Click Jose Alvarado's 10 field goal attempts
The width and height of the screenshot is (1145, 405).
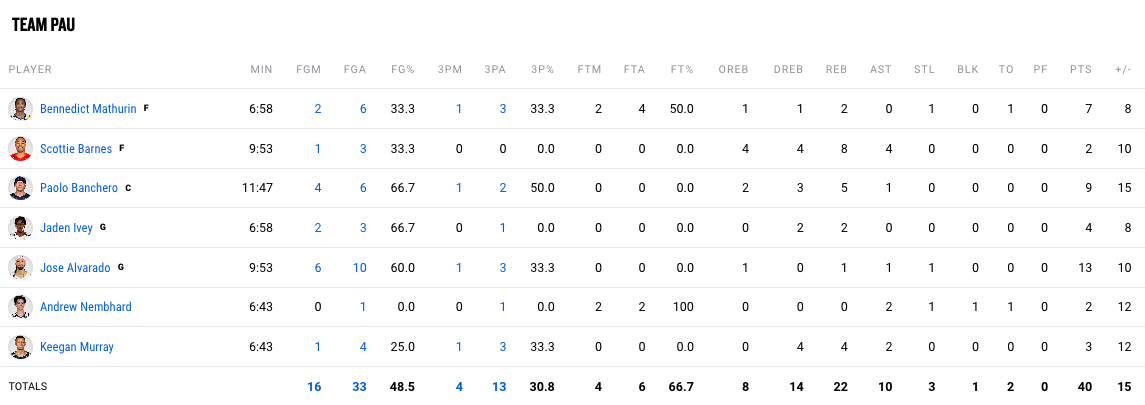click(360, 268)
